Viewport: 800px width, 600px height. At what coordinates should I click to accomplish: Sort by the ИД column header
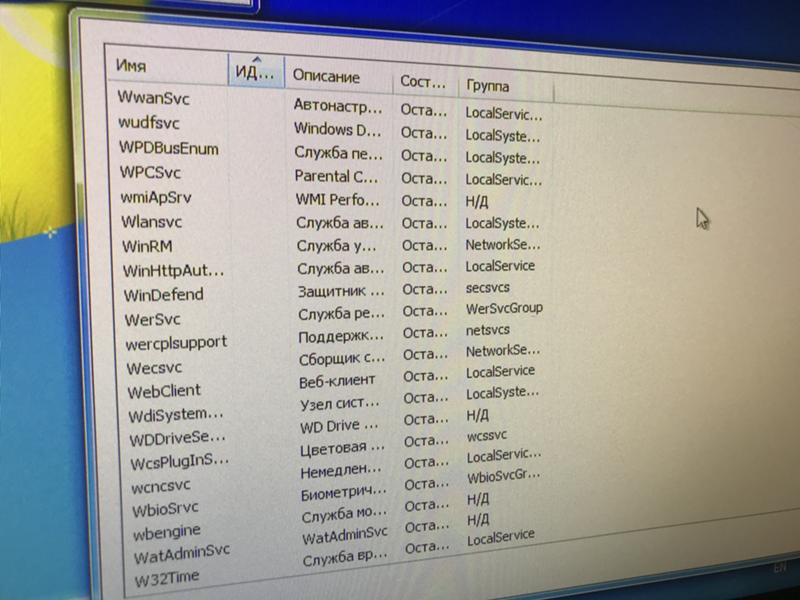click(256, 71)
